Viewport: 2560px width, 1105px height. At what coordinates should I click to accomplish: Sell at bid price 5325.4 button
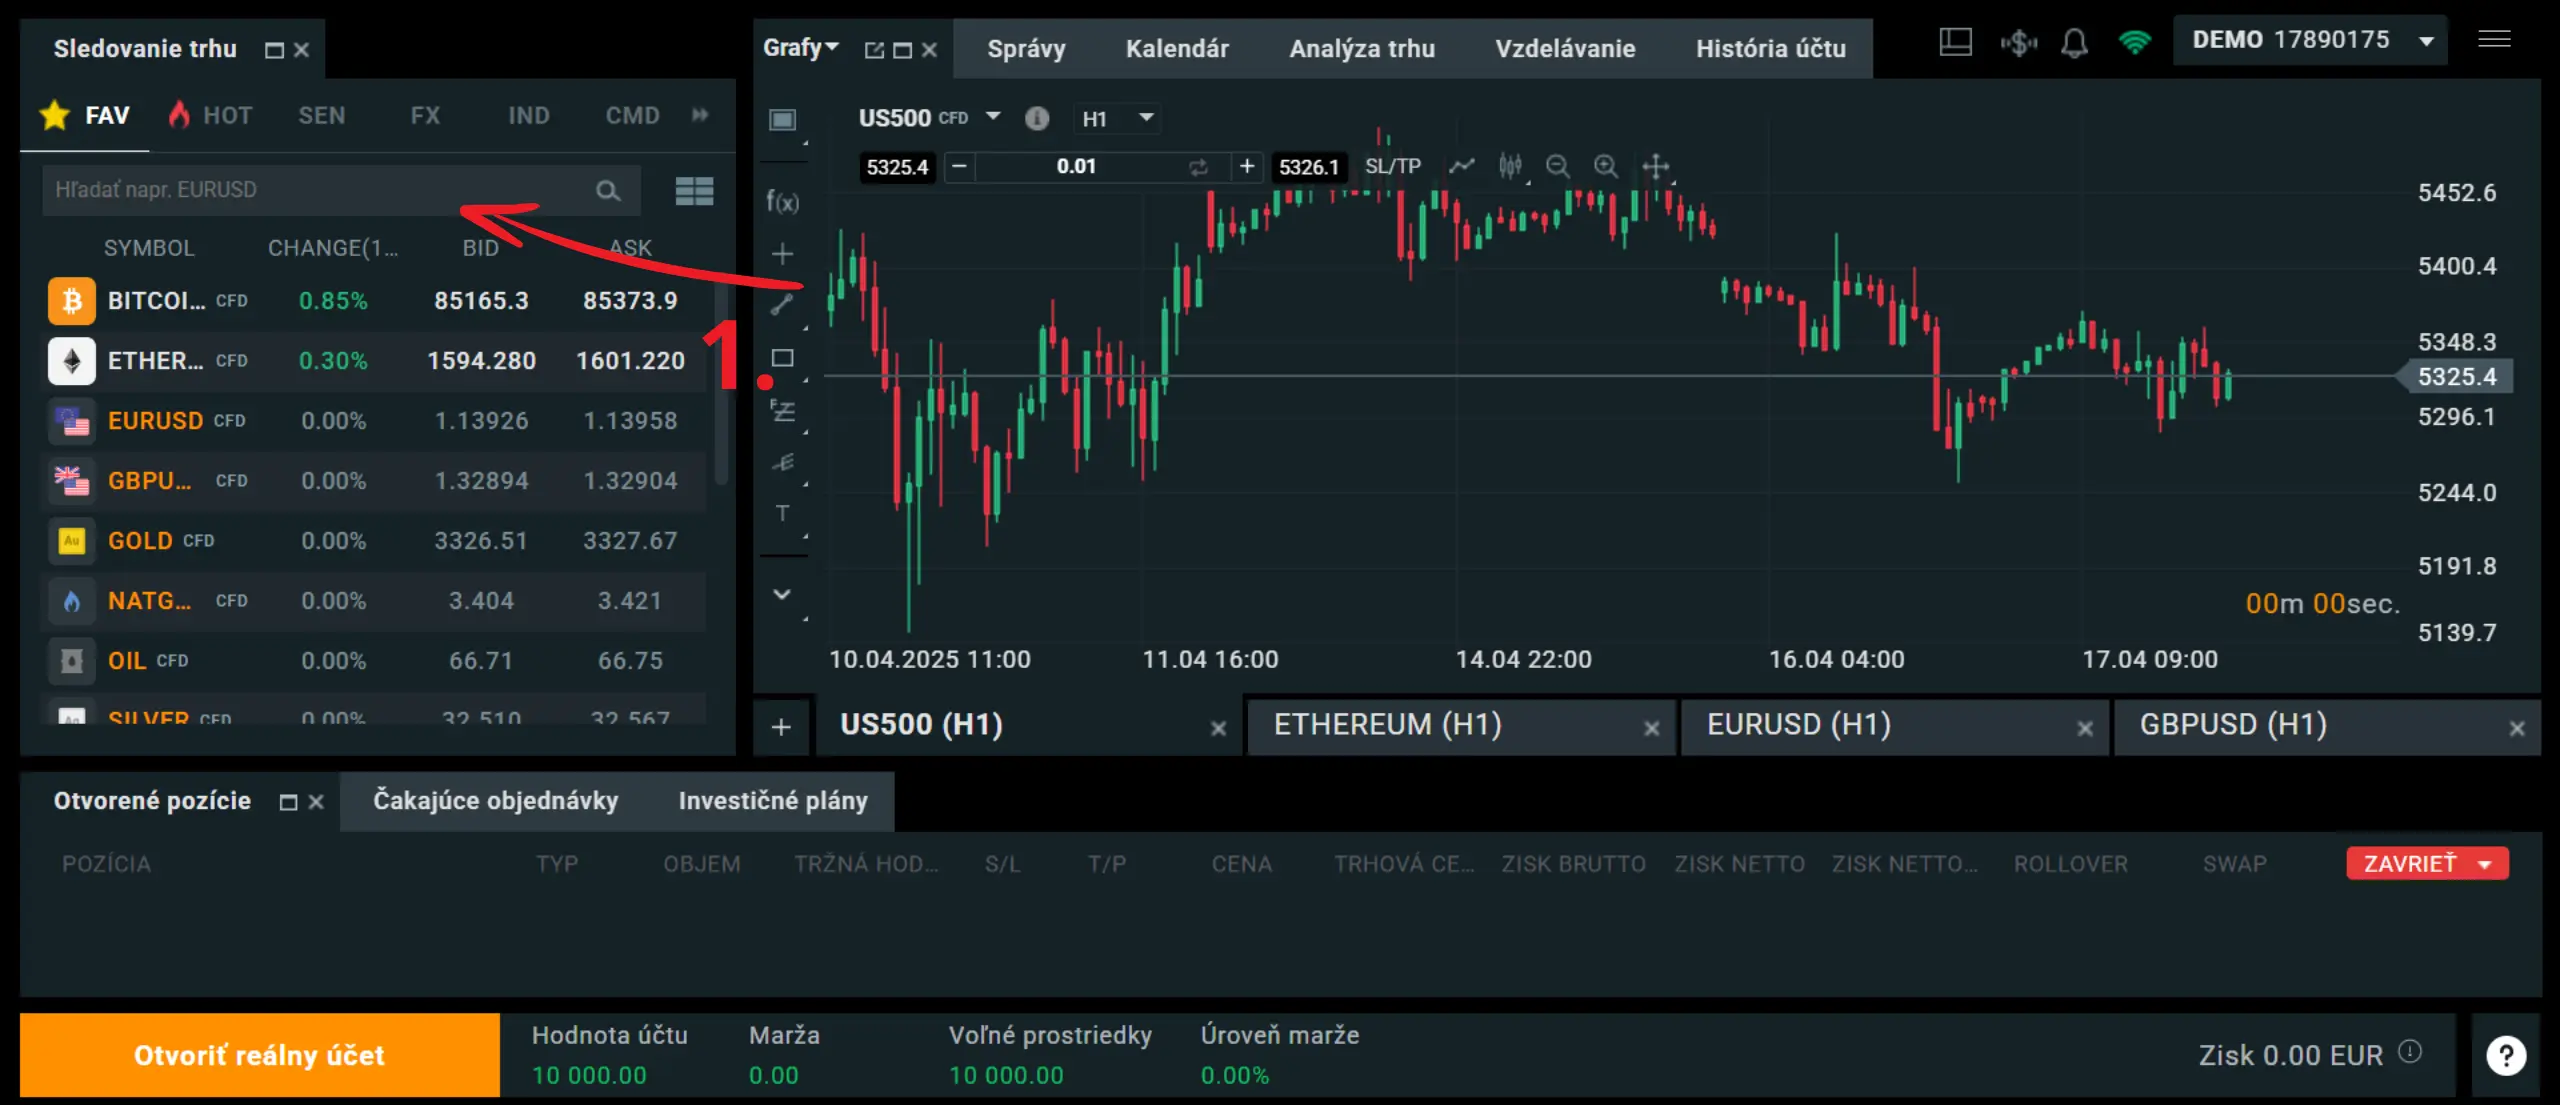tap(897, 167)
